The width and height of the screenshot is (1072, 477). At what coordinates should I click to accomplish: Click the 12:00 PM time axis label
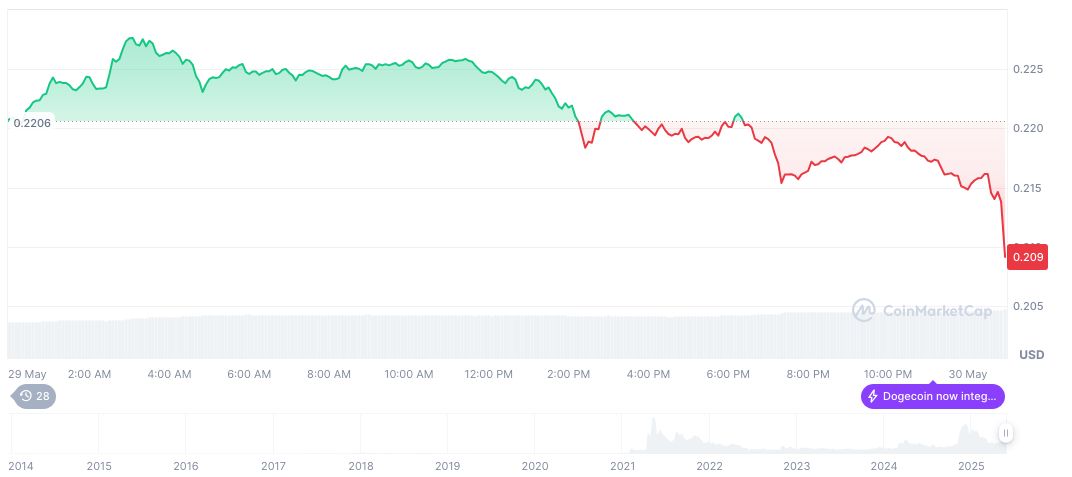489,374
